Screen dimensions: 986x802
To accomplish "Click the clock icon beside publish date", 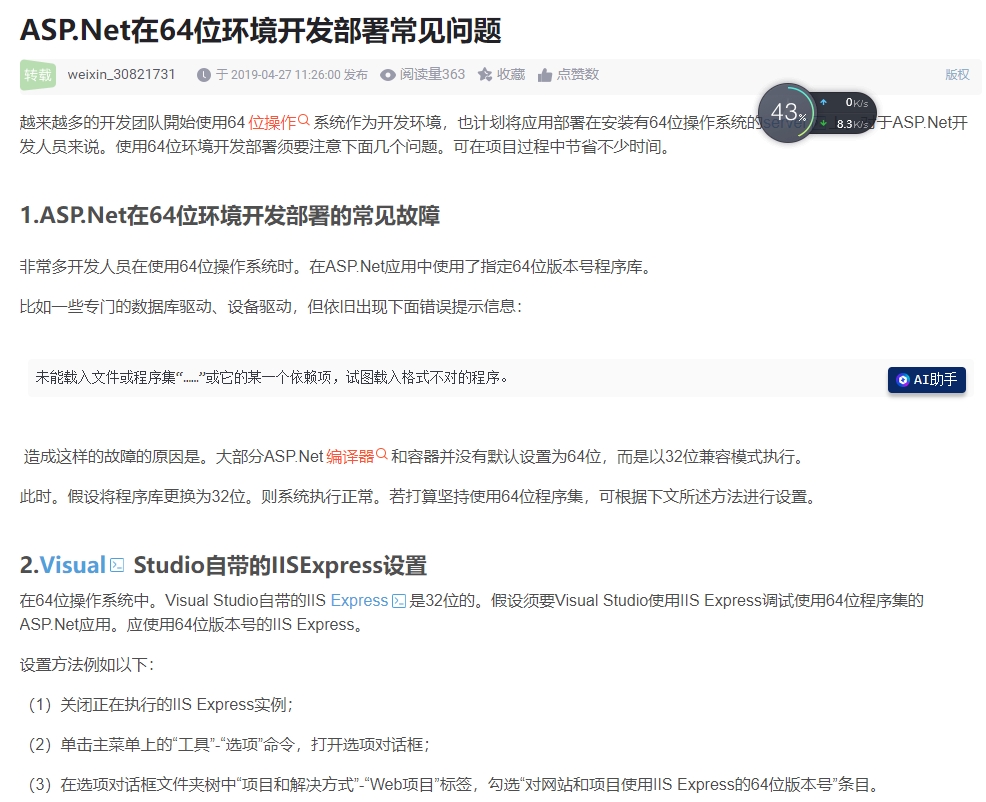I will tap(204, 75).
